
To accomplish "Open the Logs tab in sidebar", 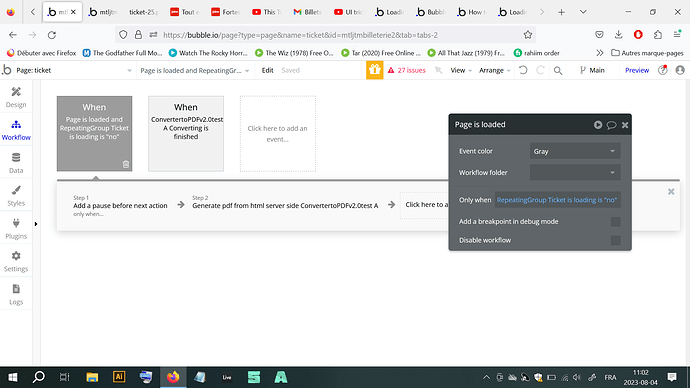I will pyautogui.click(x=16, y=294).
